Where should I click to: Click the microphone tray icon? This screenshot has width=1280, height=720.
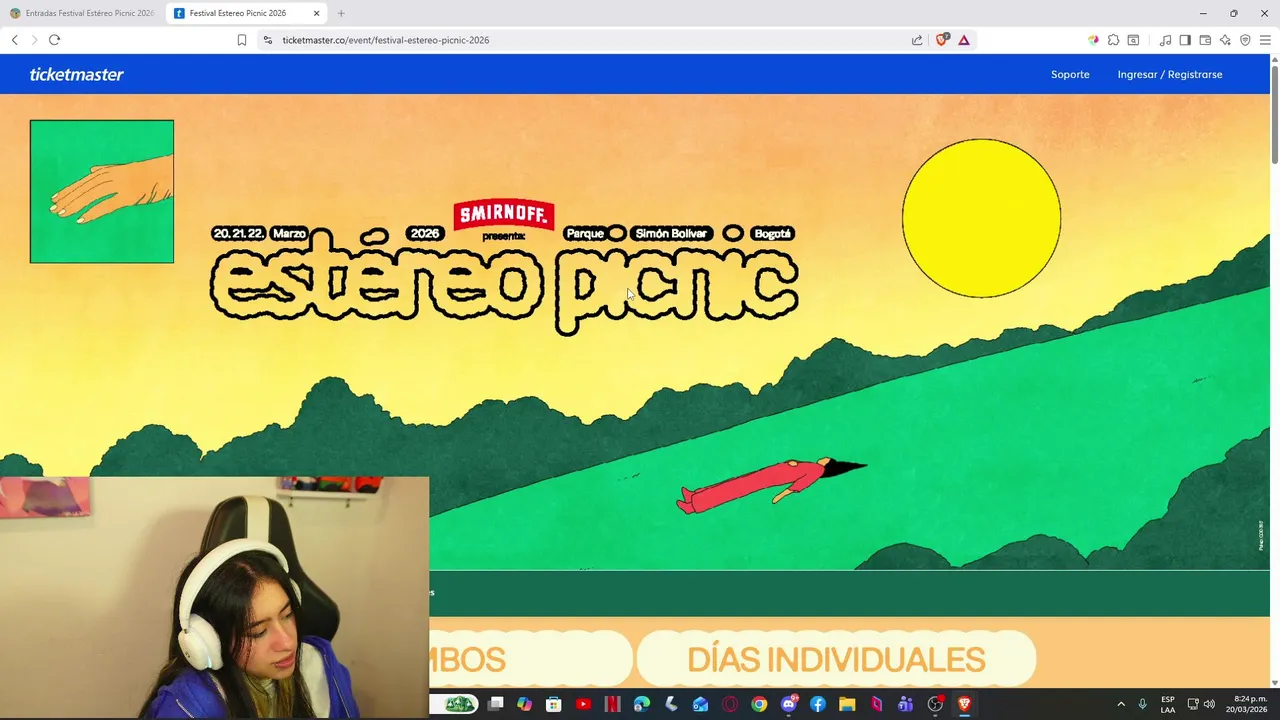pos(1142,704)
